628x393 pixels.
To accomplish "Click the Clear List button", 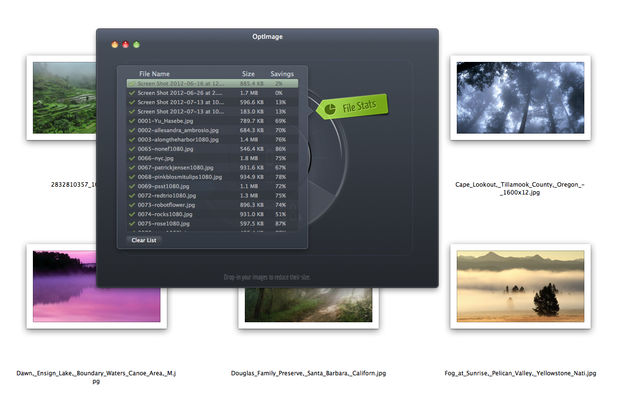I will (x=144, y=240).
